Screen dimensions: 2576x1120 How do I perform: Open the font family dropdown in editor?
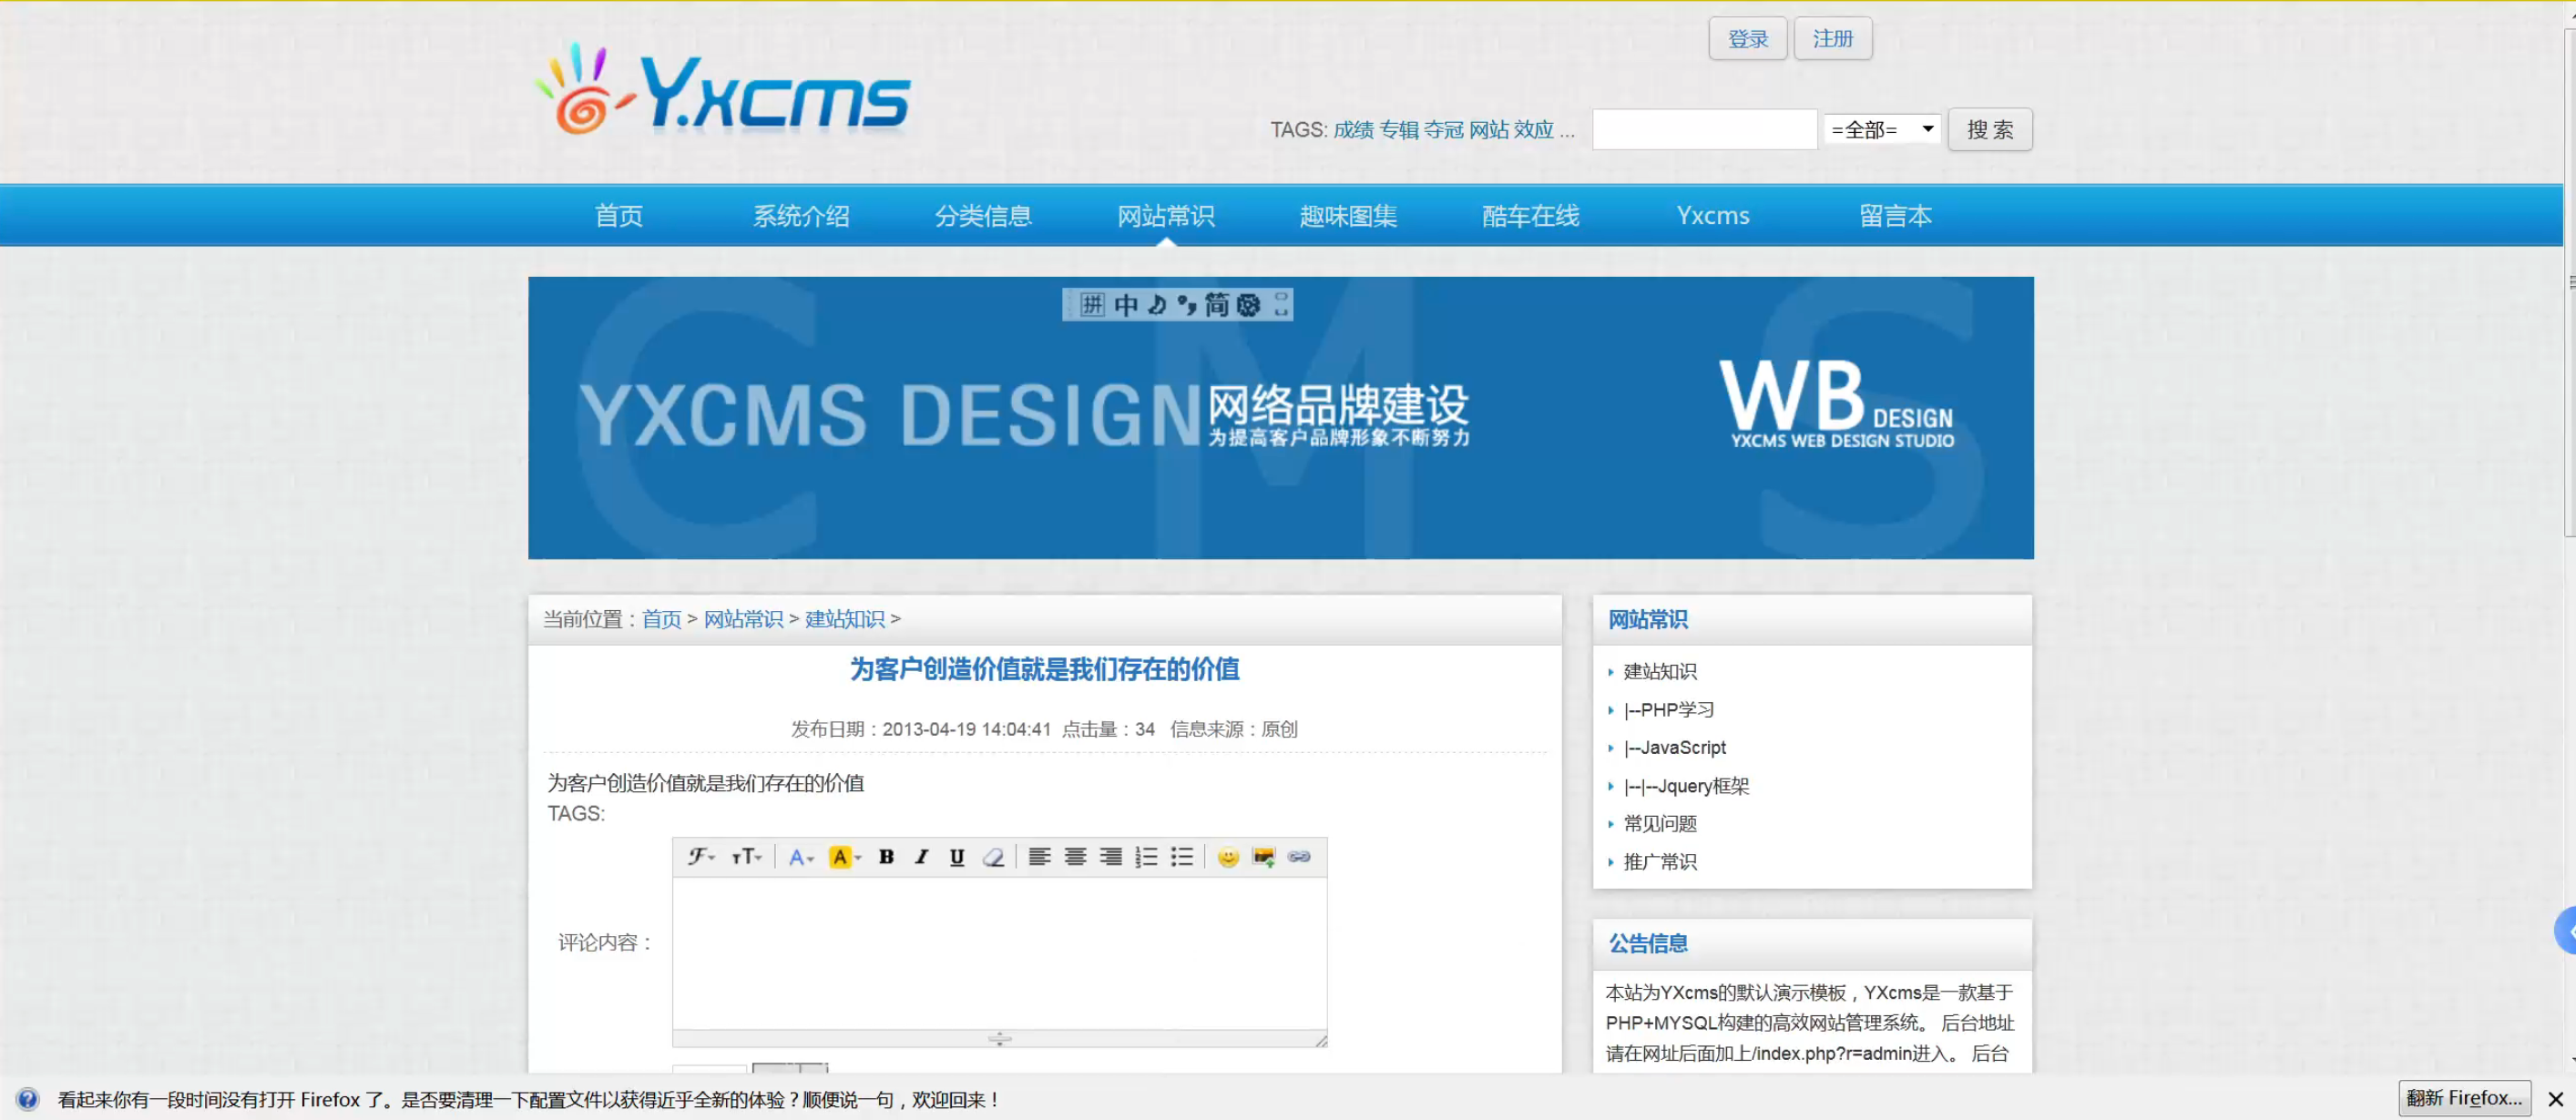coord(700,857)
